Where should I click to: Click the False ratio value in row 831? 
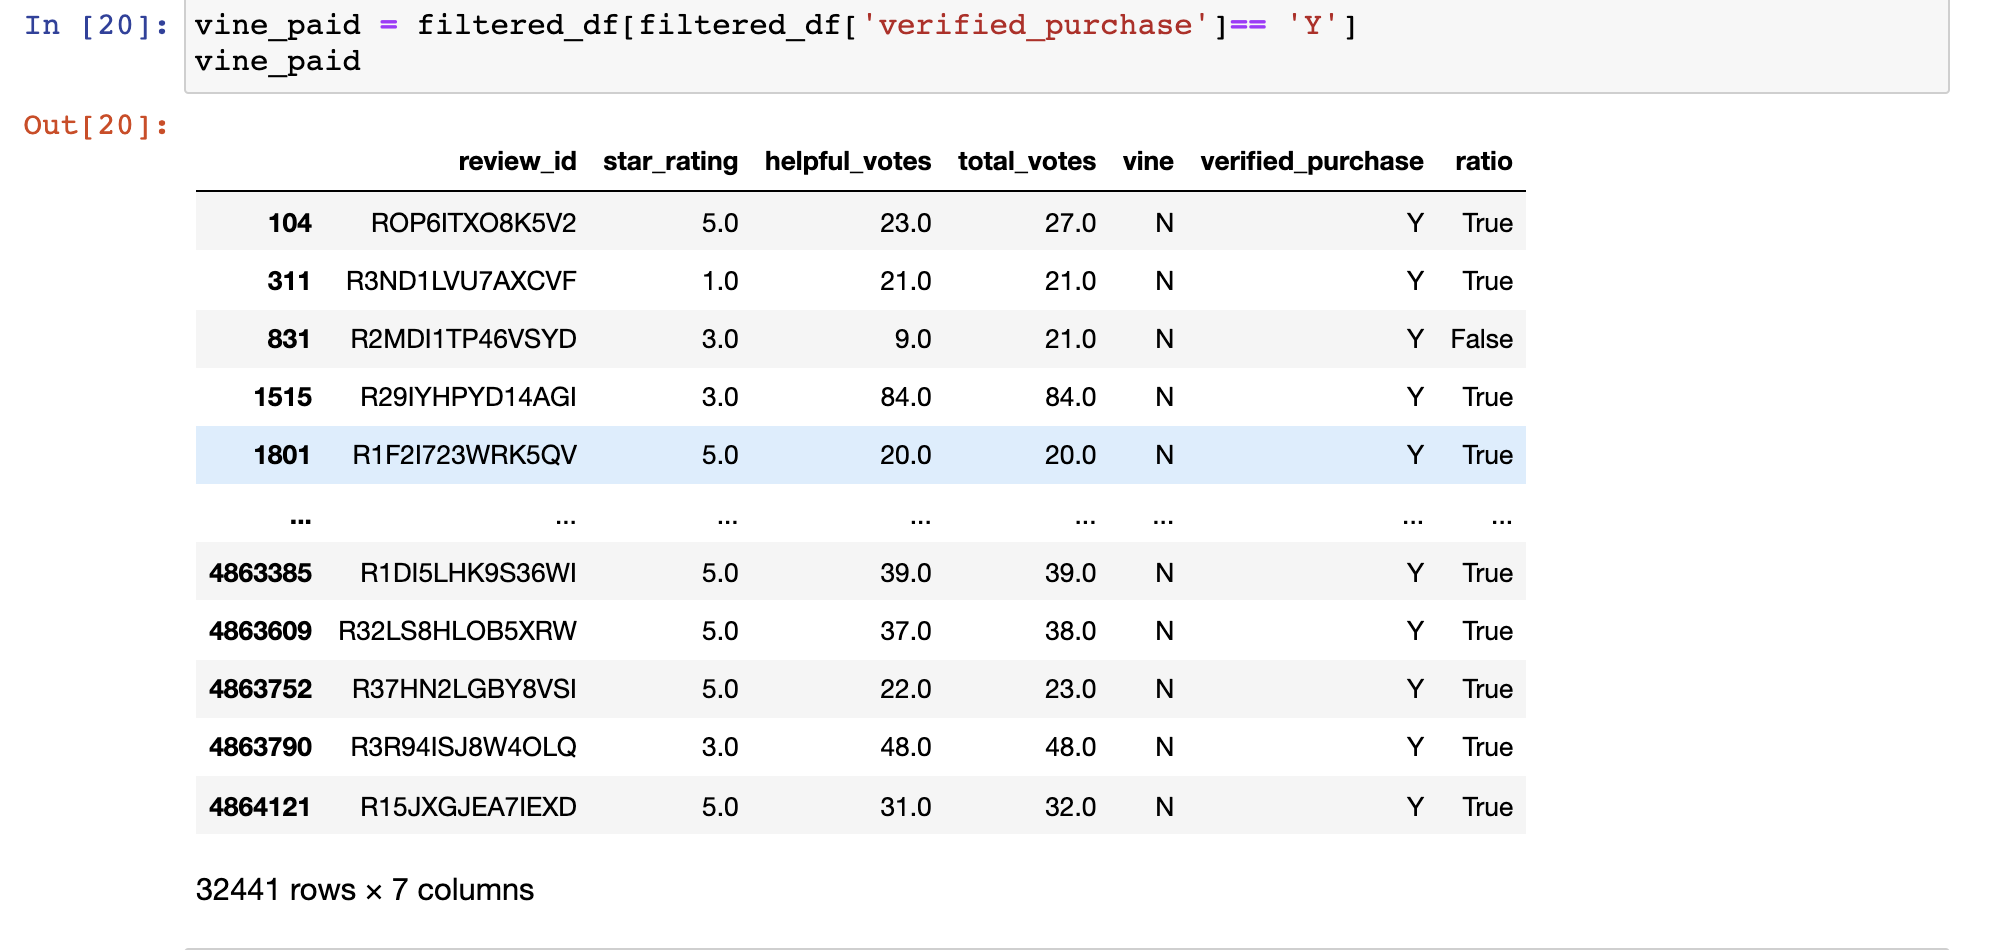click(x=1482, y=339)
